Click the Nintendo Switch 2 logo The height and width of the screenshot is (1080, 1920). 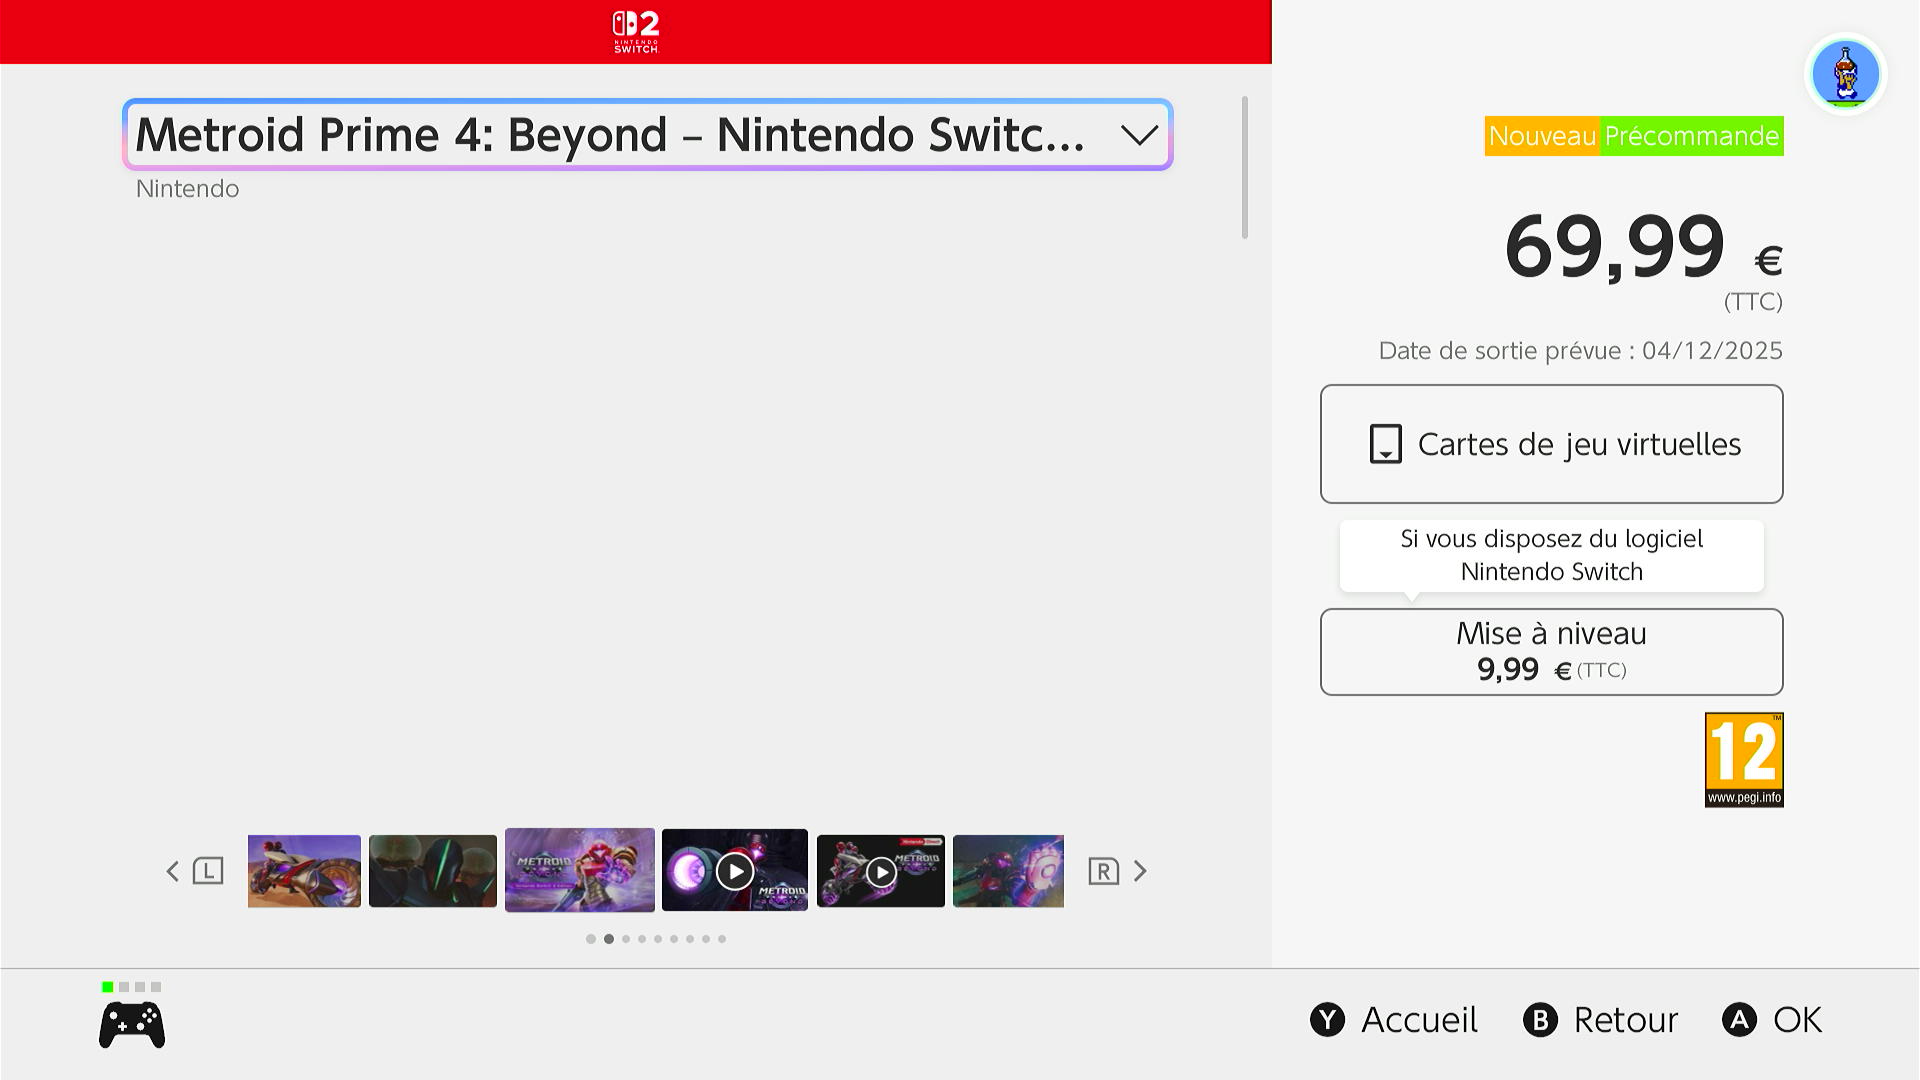pyautogui.click(x=636, y=32)
